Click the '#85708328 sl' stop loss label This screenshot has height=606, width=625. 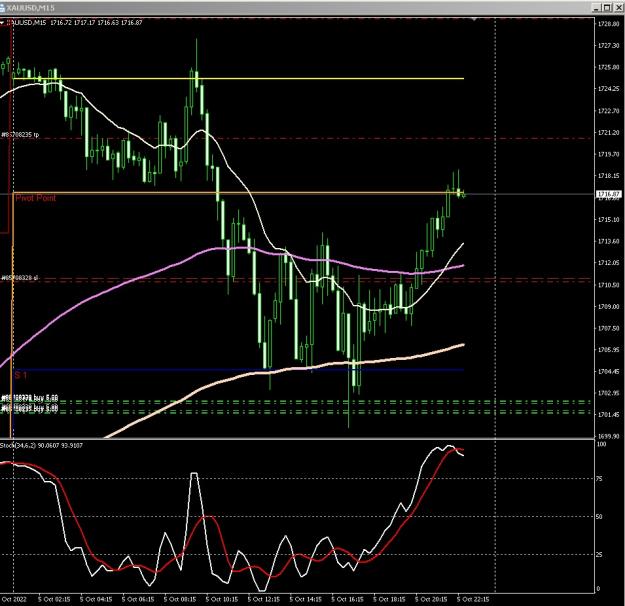point(20,277)
